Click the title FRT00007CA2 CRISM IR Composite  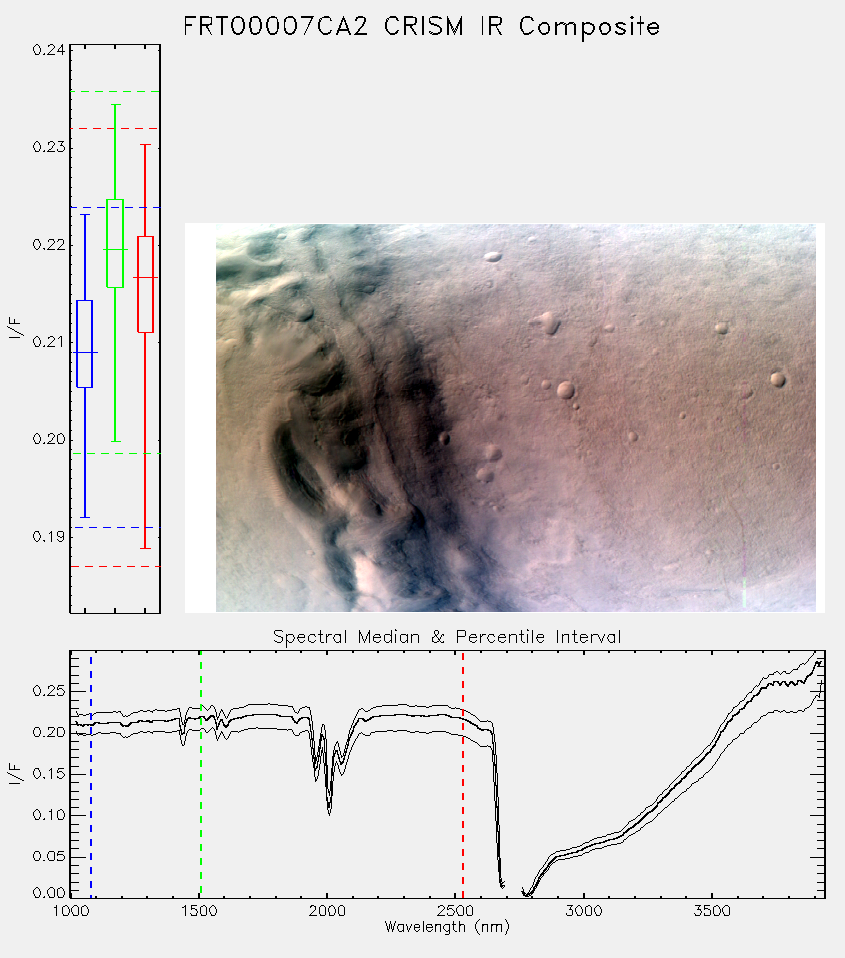click(x=422, y=27)
